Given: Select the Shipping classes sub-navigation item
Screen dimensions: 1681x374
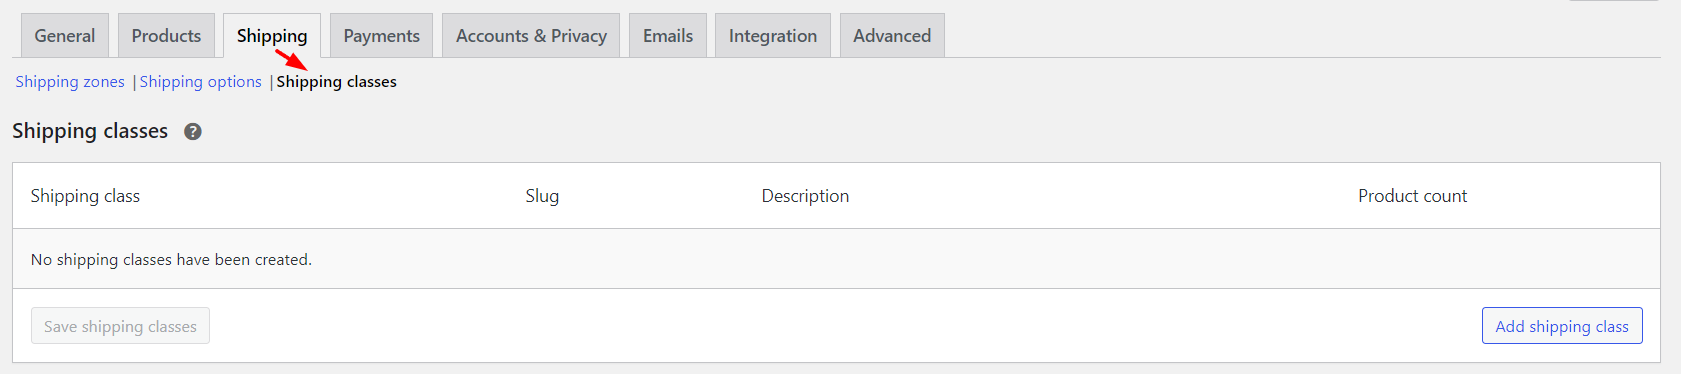Looking at the screenshot, I should (337, 82).
